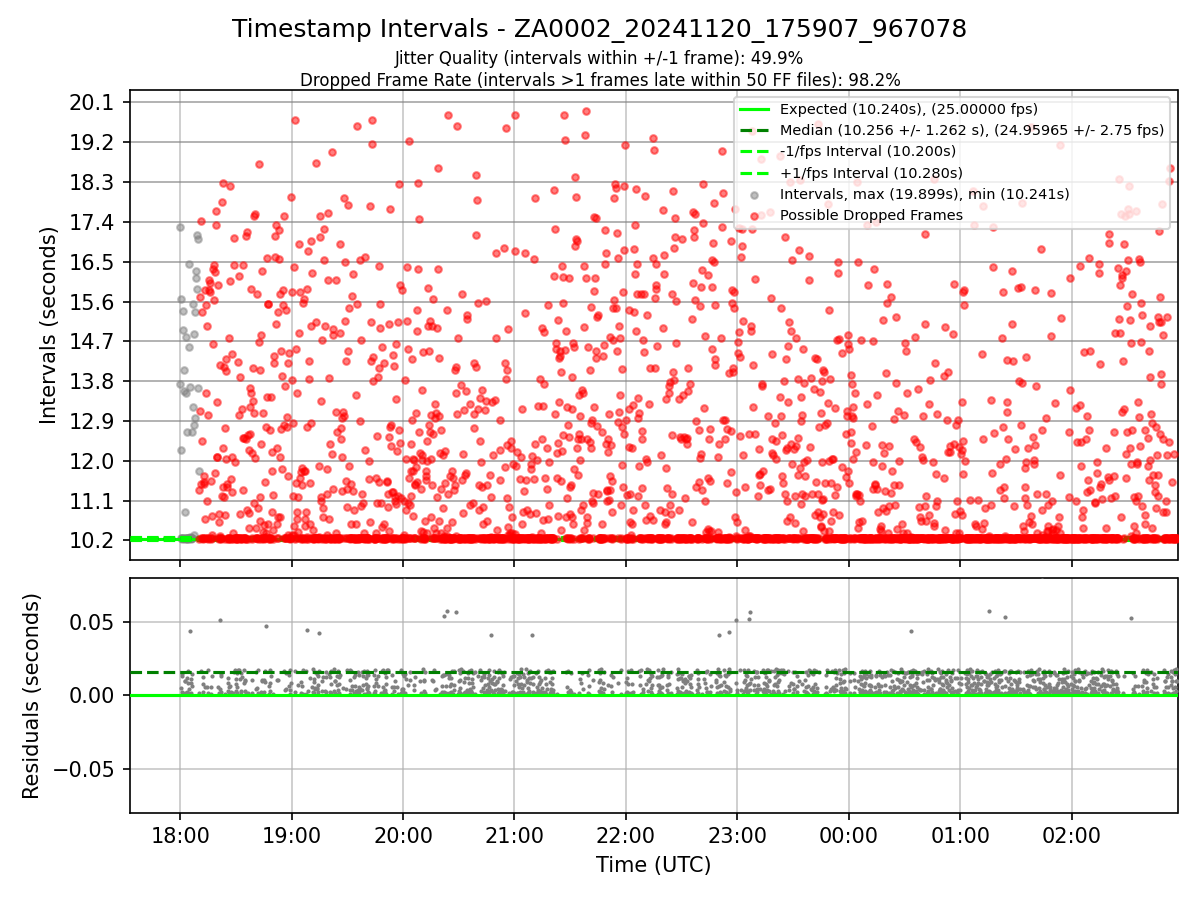Viewport: 1200px width, 900px height.
Task: Click the residuals tick label −0.05
Action: [84, 769]
